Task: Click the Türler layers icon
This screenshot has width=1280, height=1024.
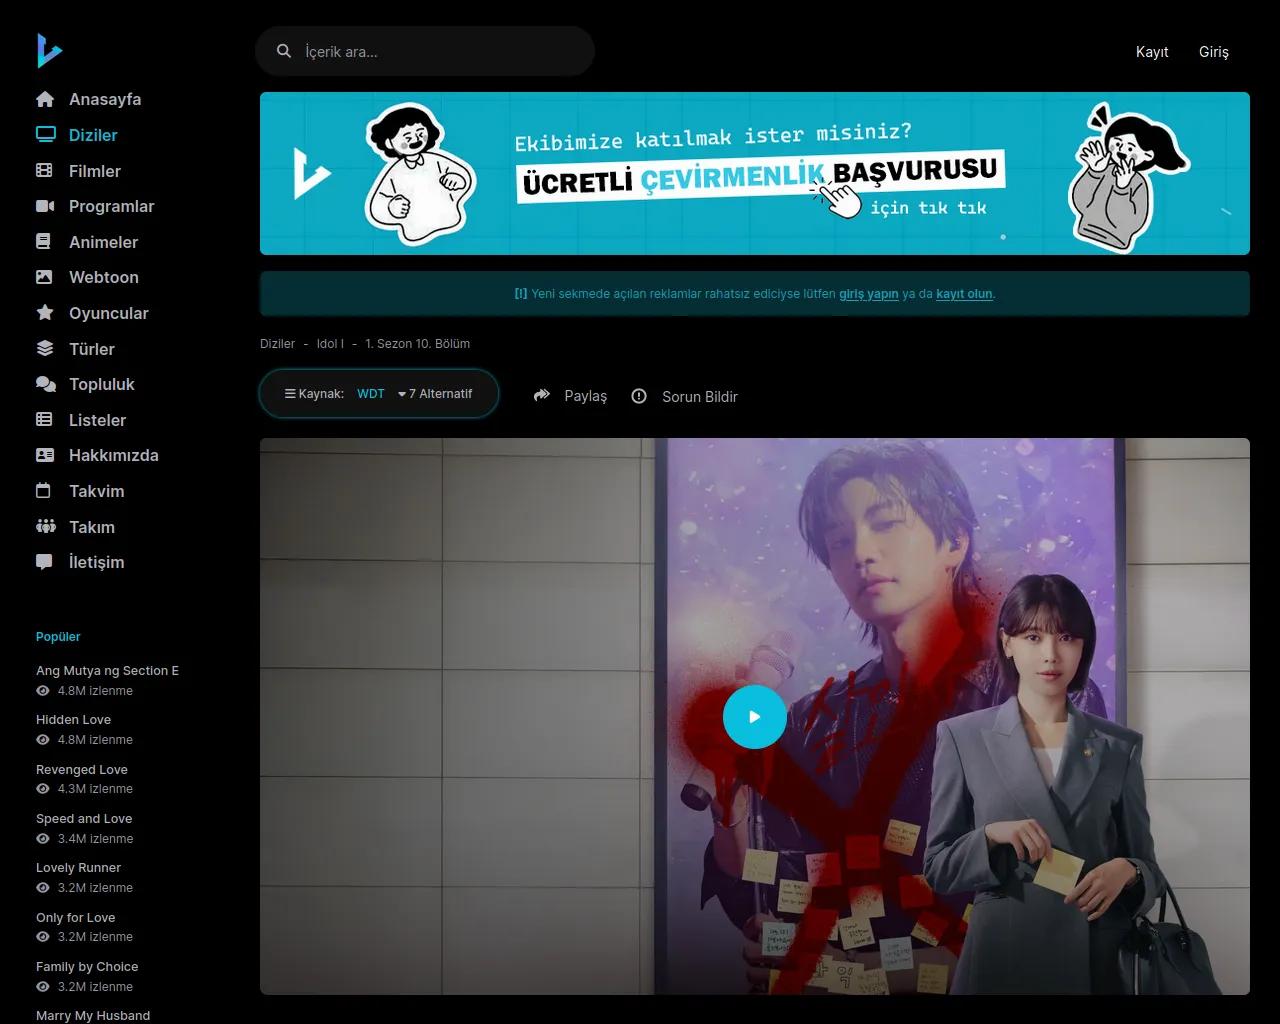Action: (45, 349)
